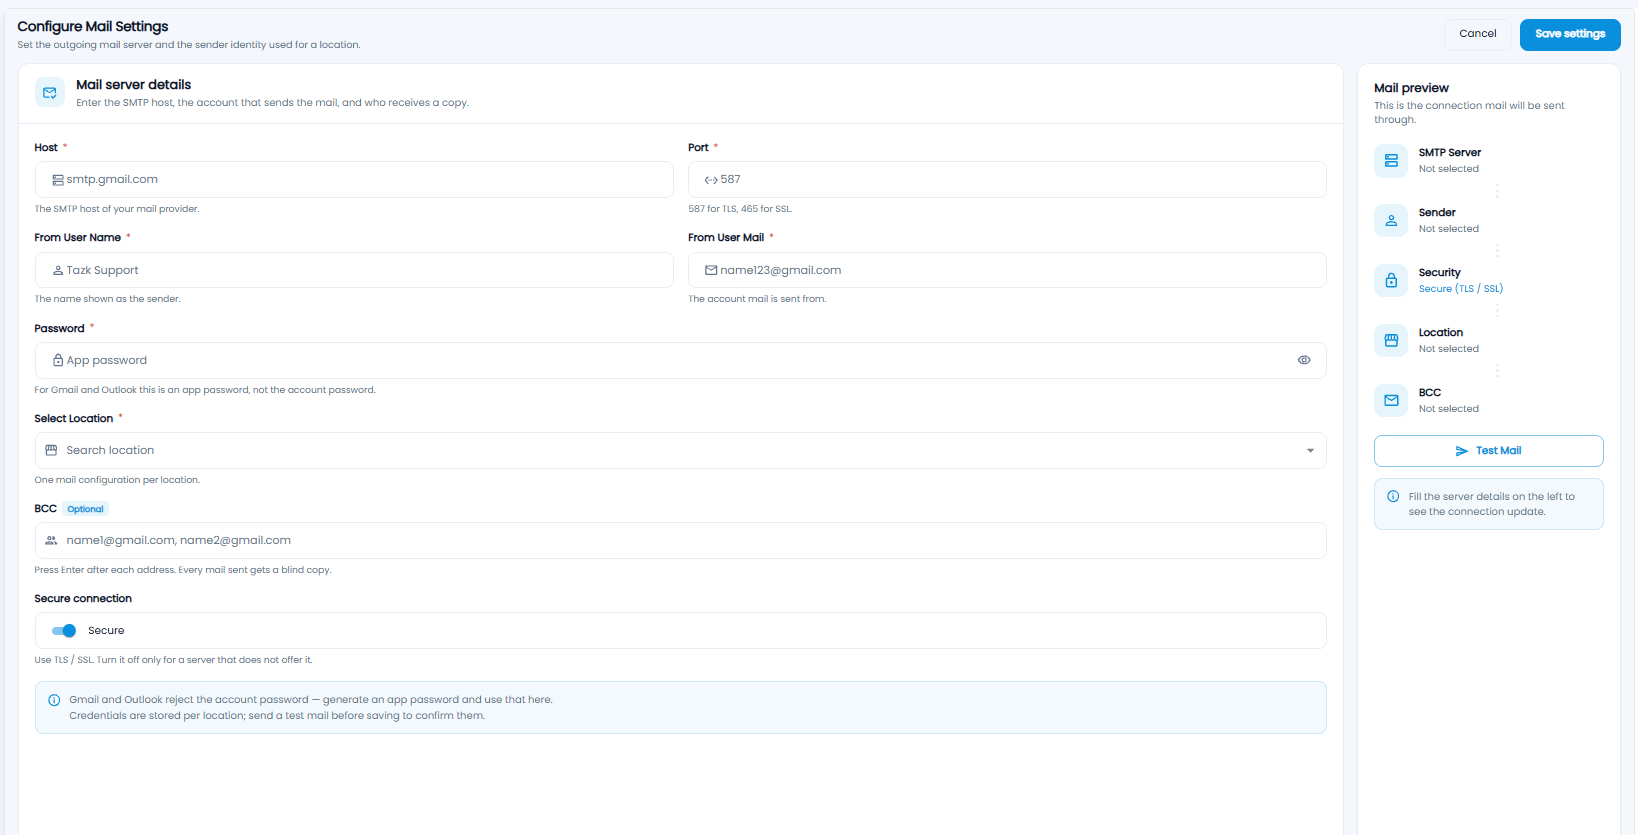This screenshot has height=835, width=1638.
Task: Click the Save settings button
Action: [1570, 34]
